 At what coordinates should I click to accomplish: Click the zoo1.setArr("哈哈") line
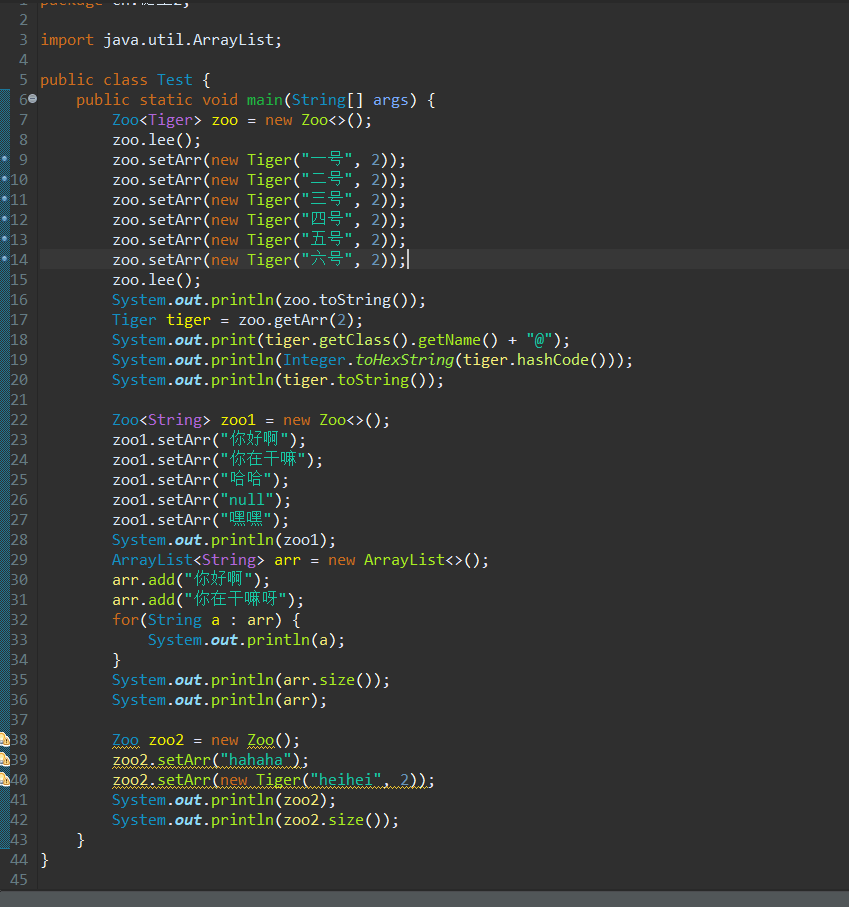[x=200, y=480]
